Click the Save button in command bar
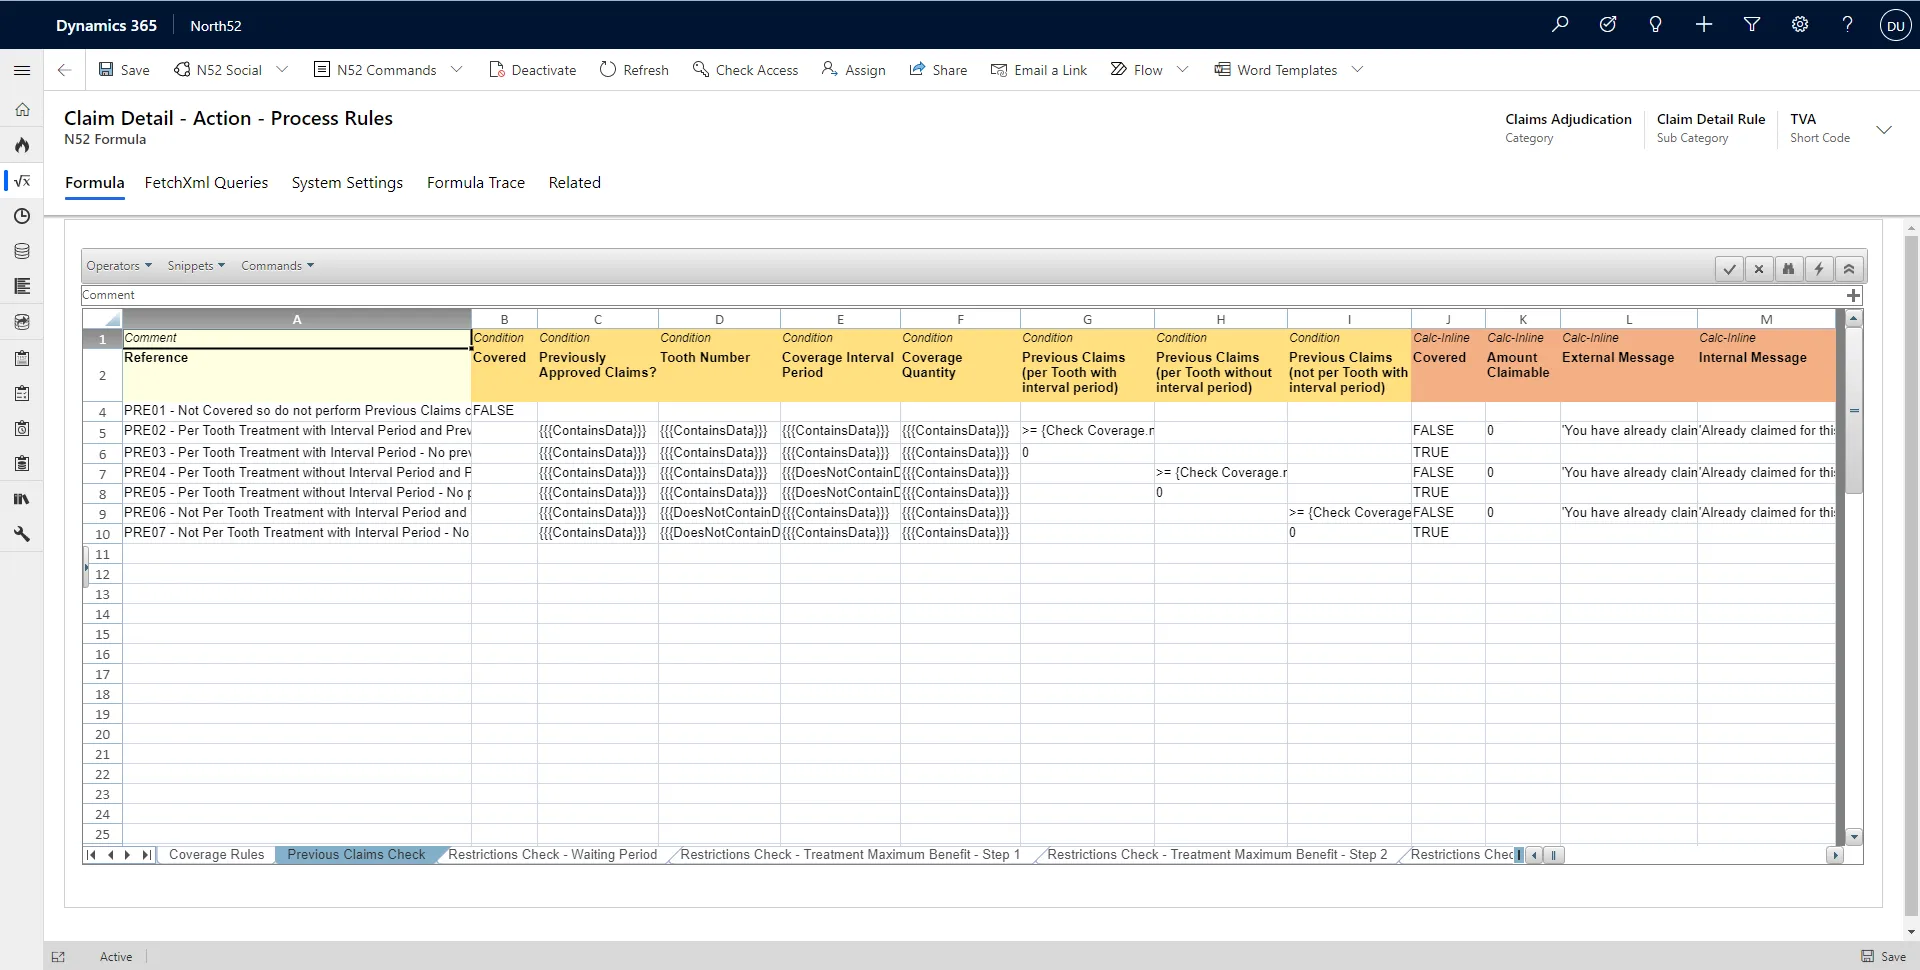Viewport: 1920px width, 970px height. coord(124,70)
